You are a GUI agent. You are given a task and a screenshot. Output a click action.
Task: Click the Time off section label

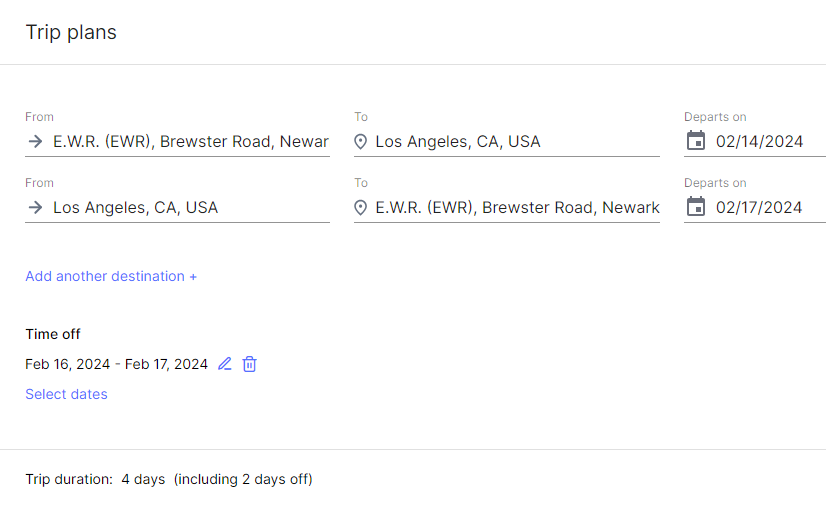tap(53, 334)
